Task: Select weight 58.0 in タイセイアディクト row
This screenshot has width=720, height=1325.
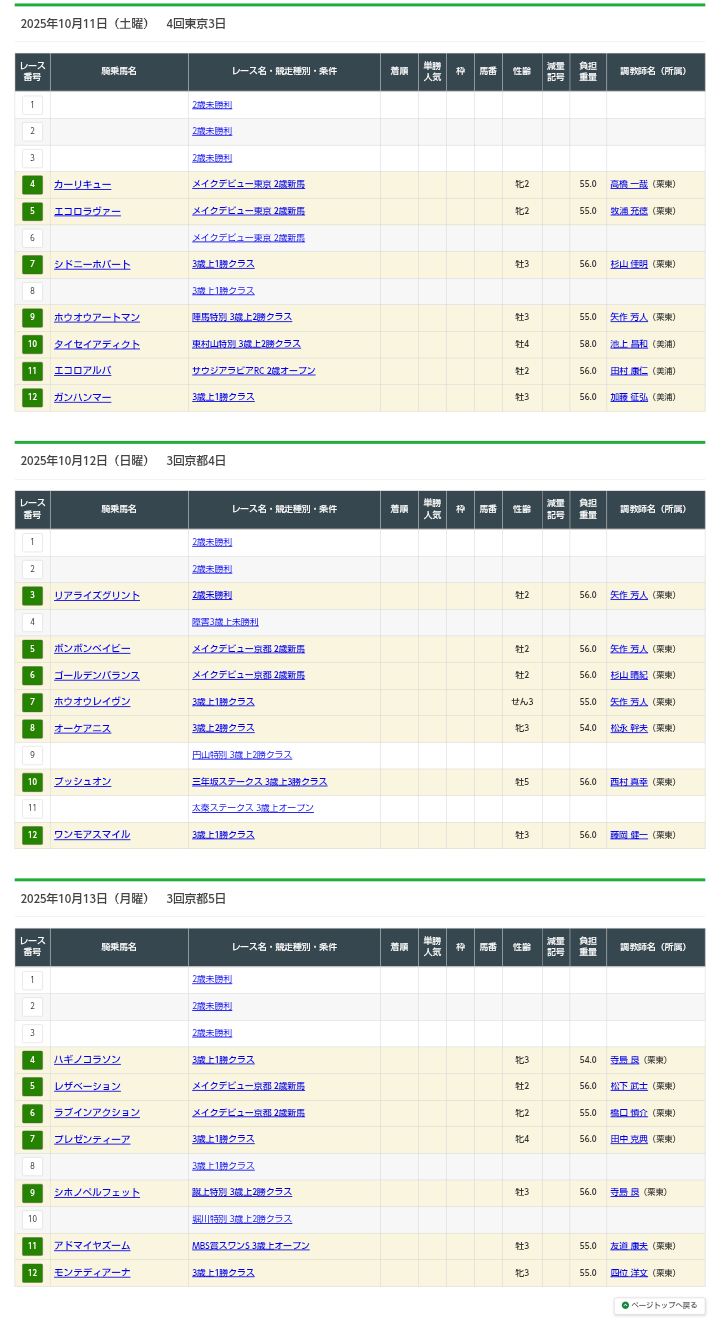Action: [588, 344]
